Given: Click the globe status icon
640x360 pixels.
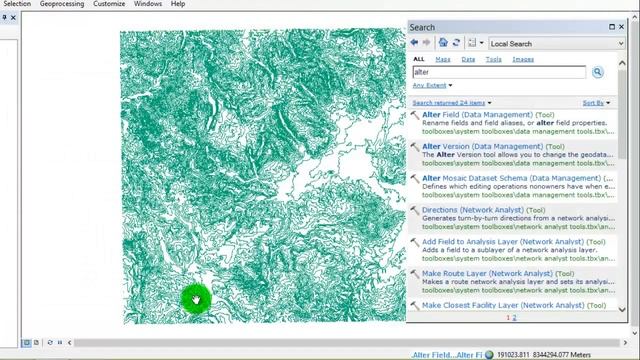Looking at the screenshot, I should pyautogui.click(x=489, y=355).
